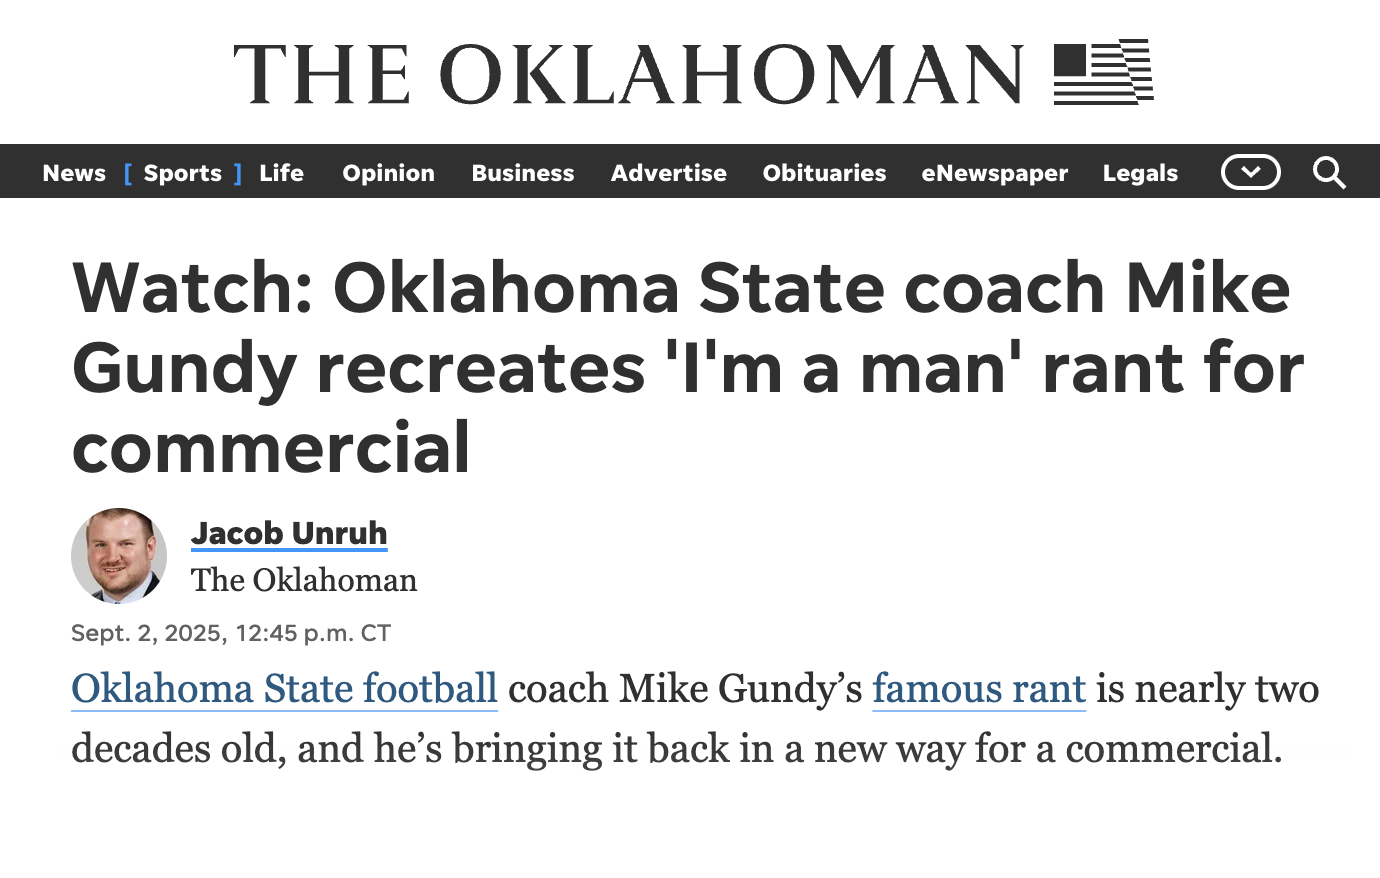Open the eNewspaper section
Screen dimensions: 1380x878
click(x=995, y=172)
